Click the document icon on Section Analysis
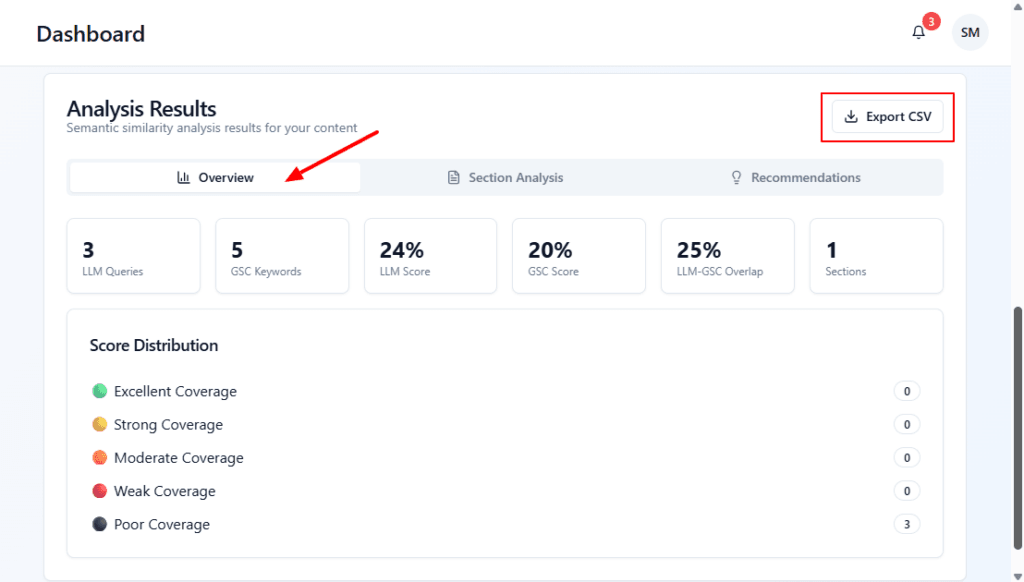The height and width of the screenshot is (582, 1024). (x=453, y=178)
